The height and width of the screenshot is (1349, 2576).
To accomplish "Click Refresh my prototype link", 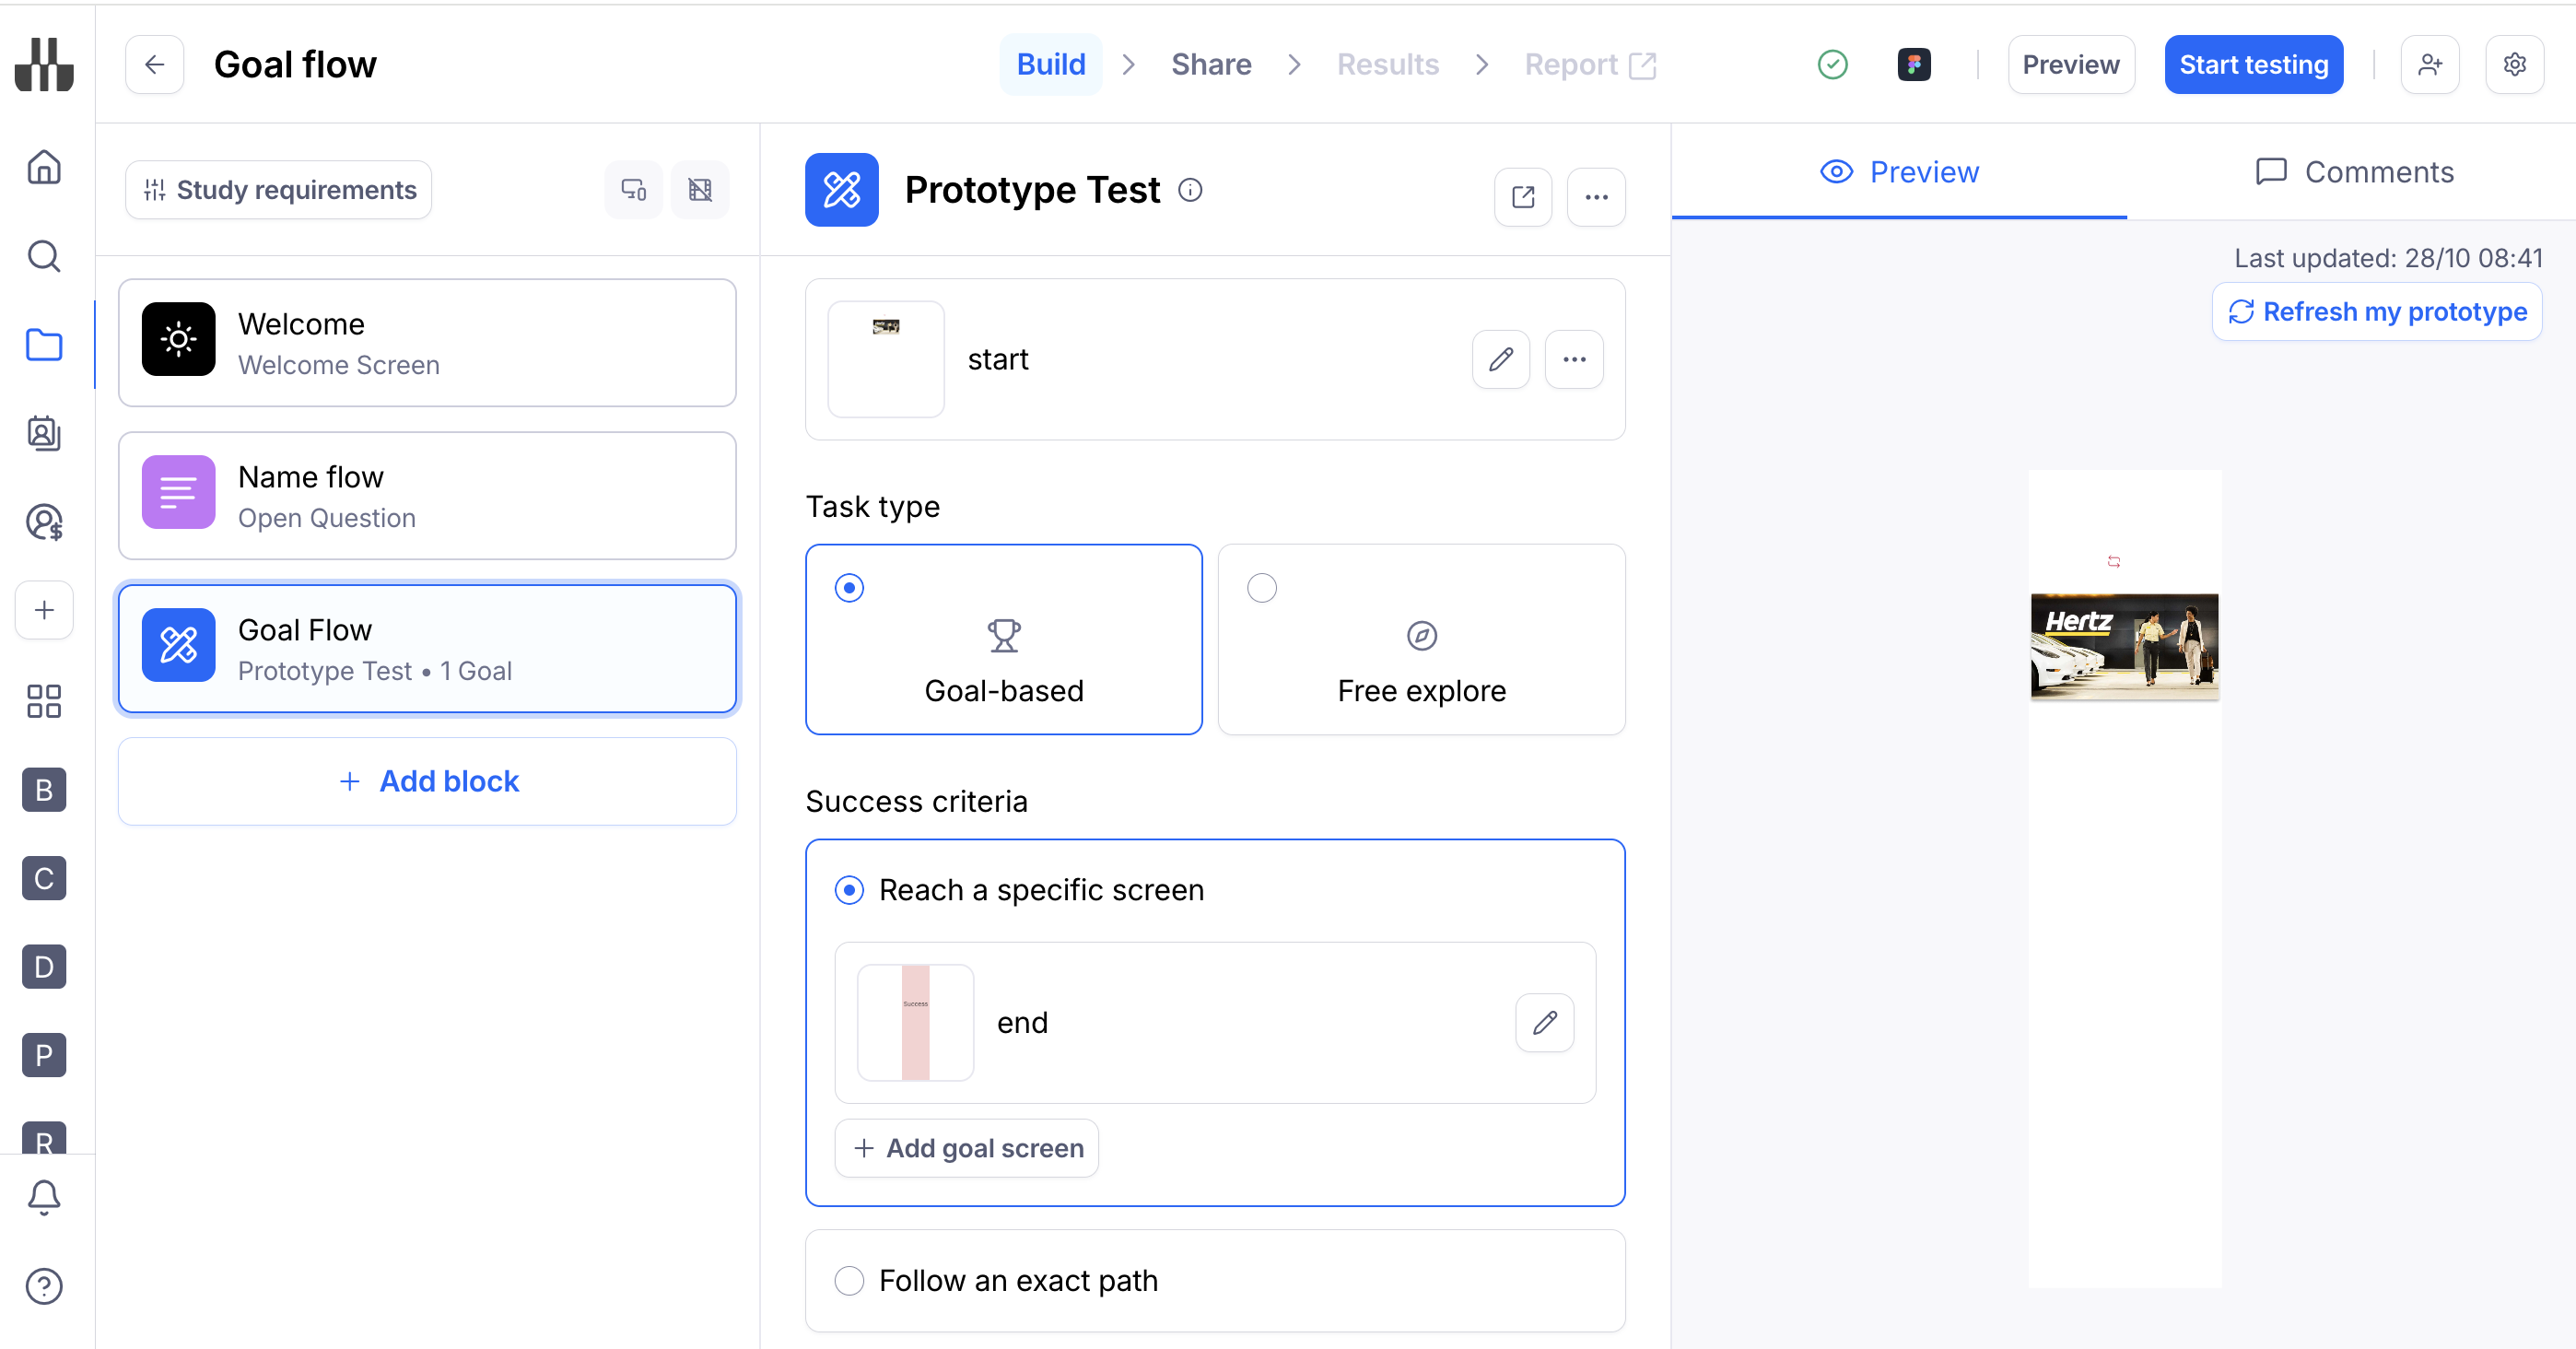I will 2377,312.
